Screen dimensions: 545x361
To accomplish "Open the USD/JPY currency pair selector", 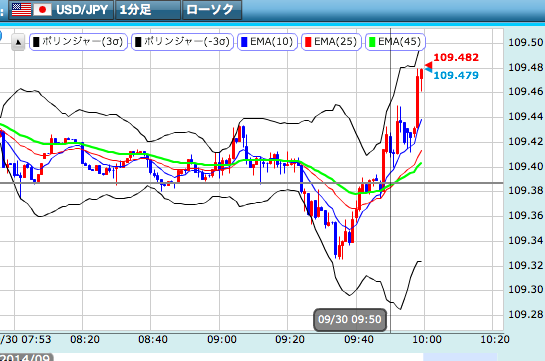I will (61, 10).
